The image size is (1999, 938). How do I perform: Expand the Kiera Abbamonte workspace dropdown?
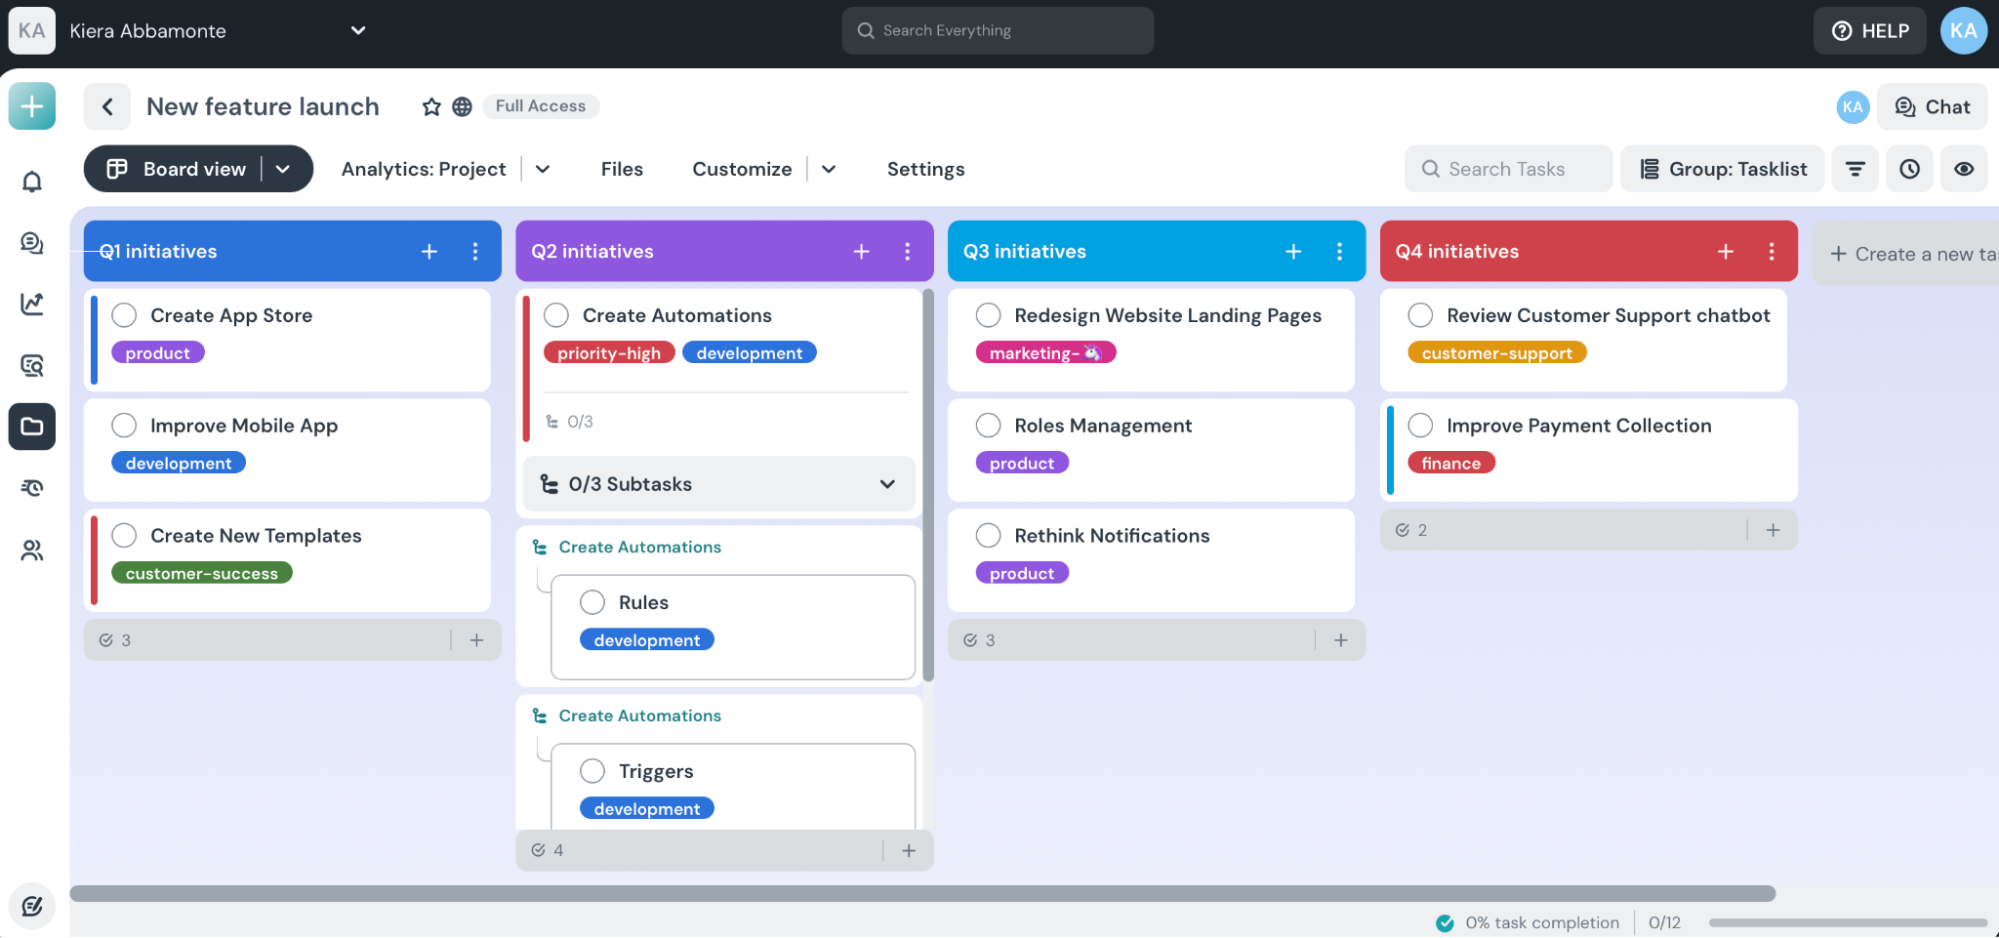358,31
